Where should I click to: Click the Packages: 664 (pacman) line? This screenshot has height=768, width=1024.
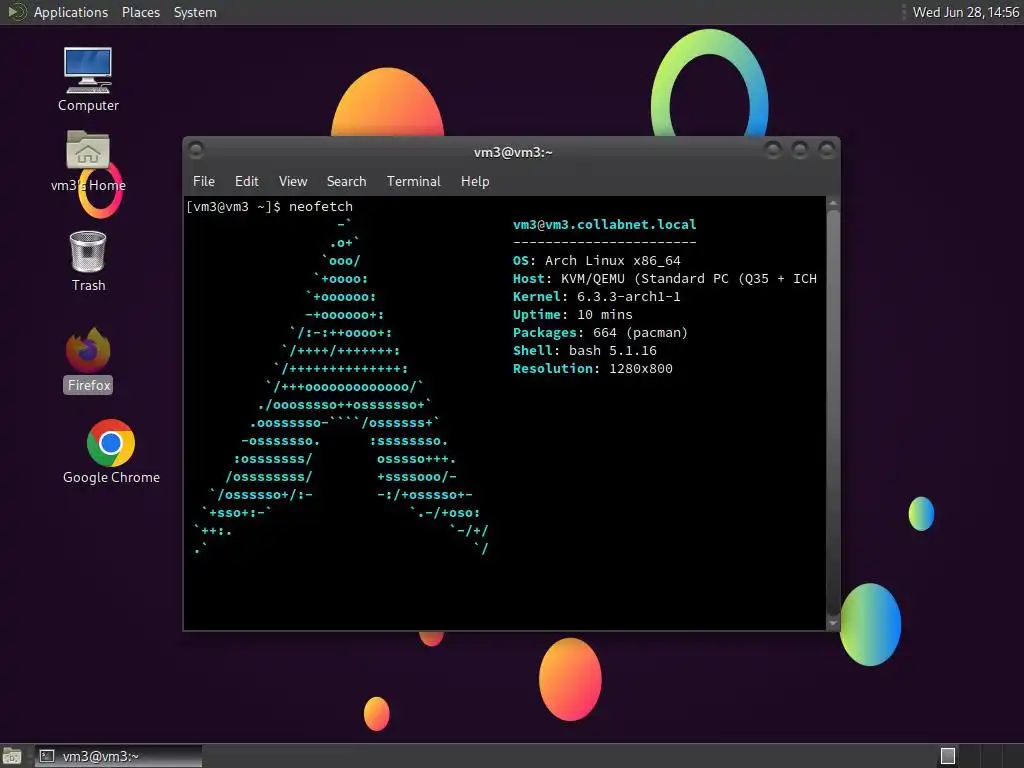coord(600,332)
